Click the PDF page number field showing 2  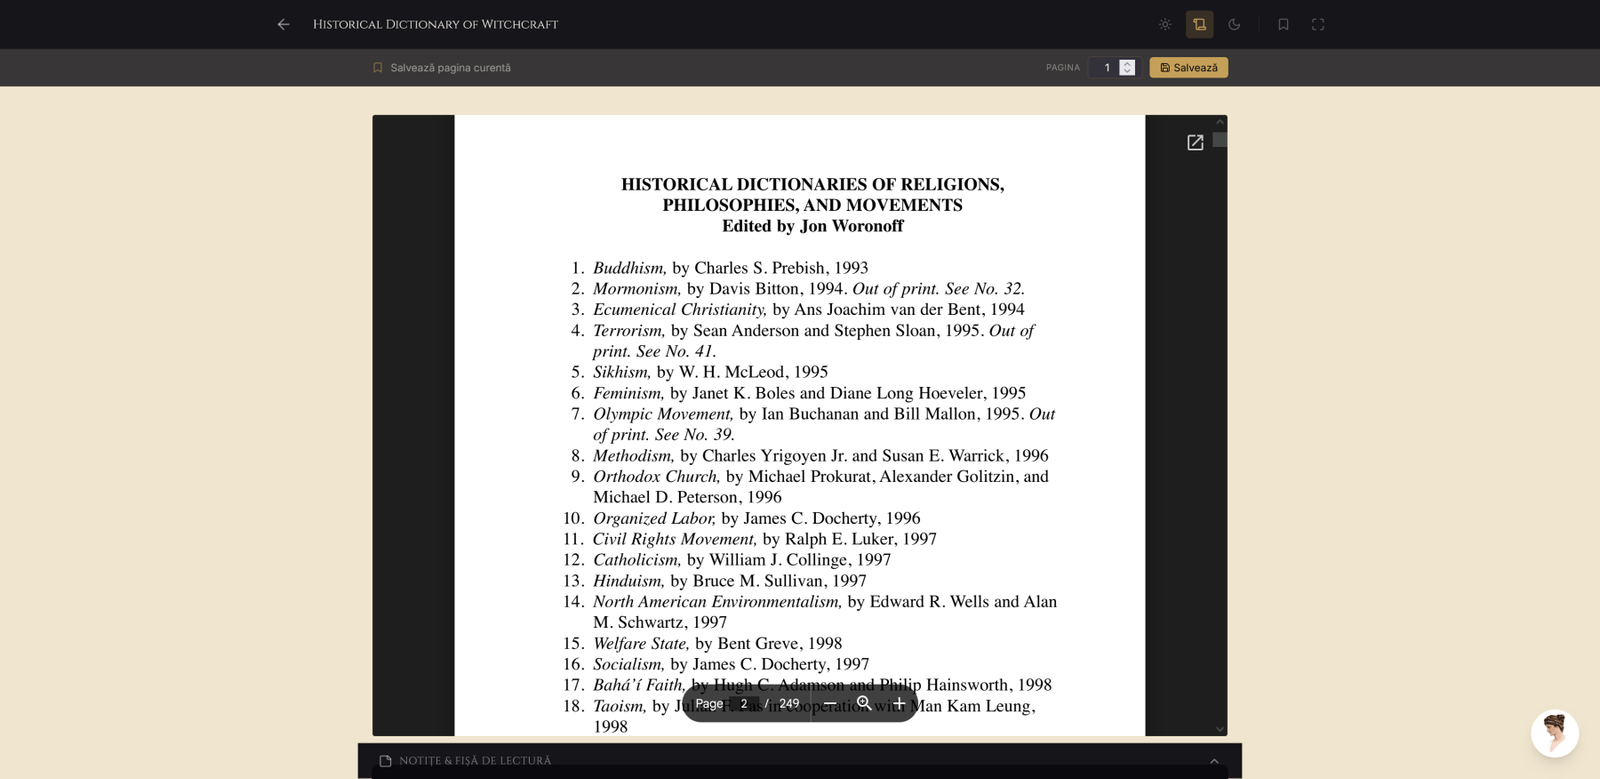click(x=743, y=704)
